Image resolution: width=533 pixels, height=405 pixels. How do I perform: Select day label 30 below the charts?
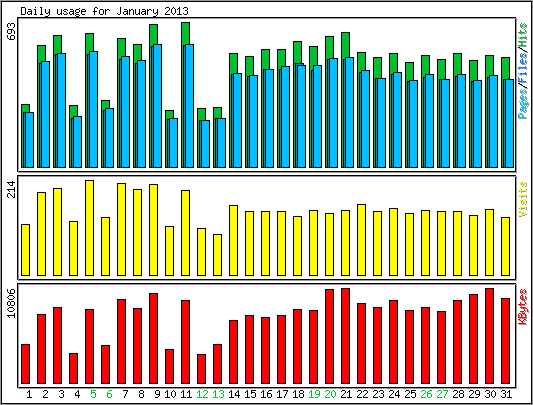(x=490, y=394)
